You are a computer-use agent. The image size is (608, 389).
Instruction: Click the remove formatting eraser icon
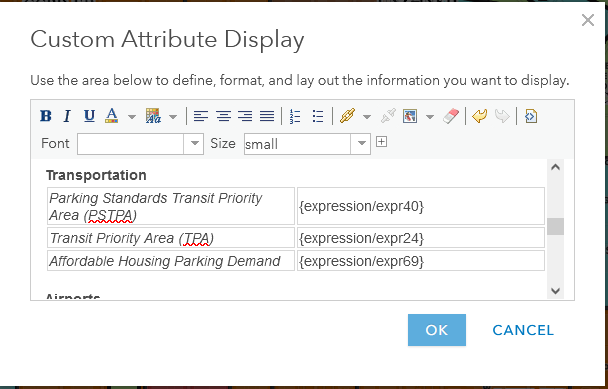click(451, 116)
